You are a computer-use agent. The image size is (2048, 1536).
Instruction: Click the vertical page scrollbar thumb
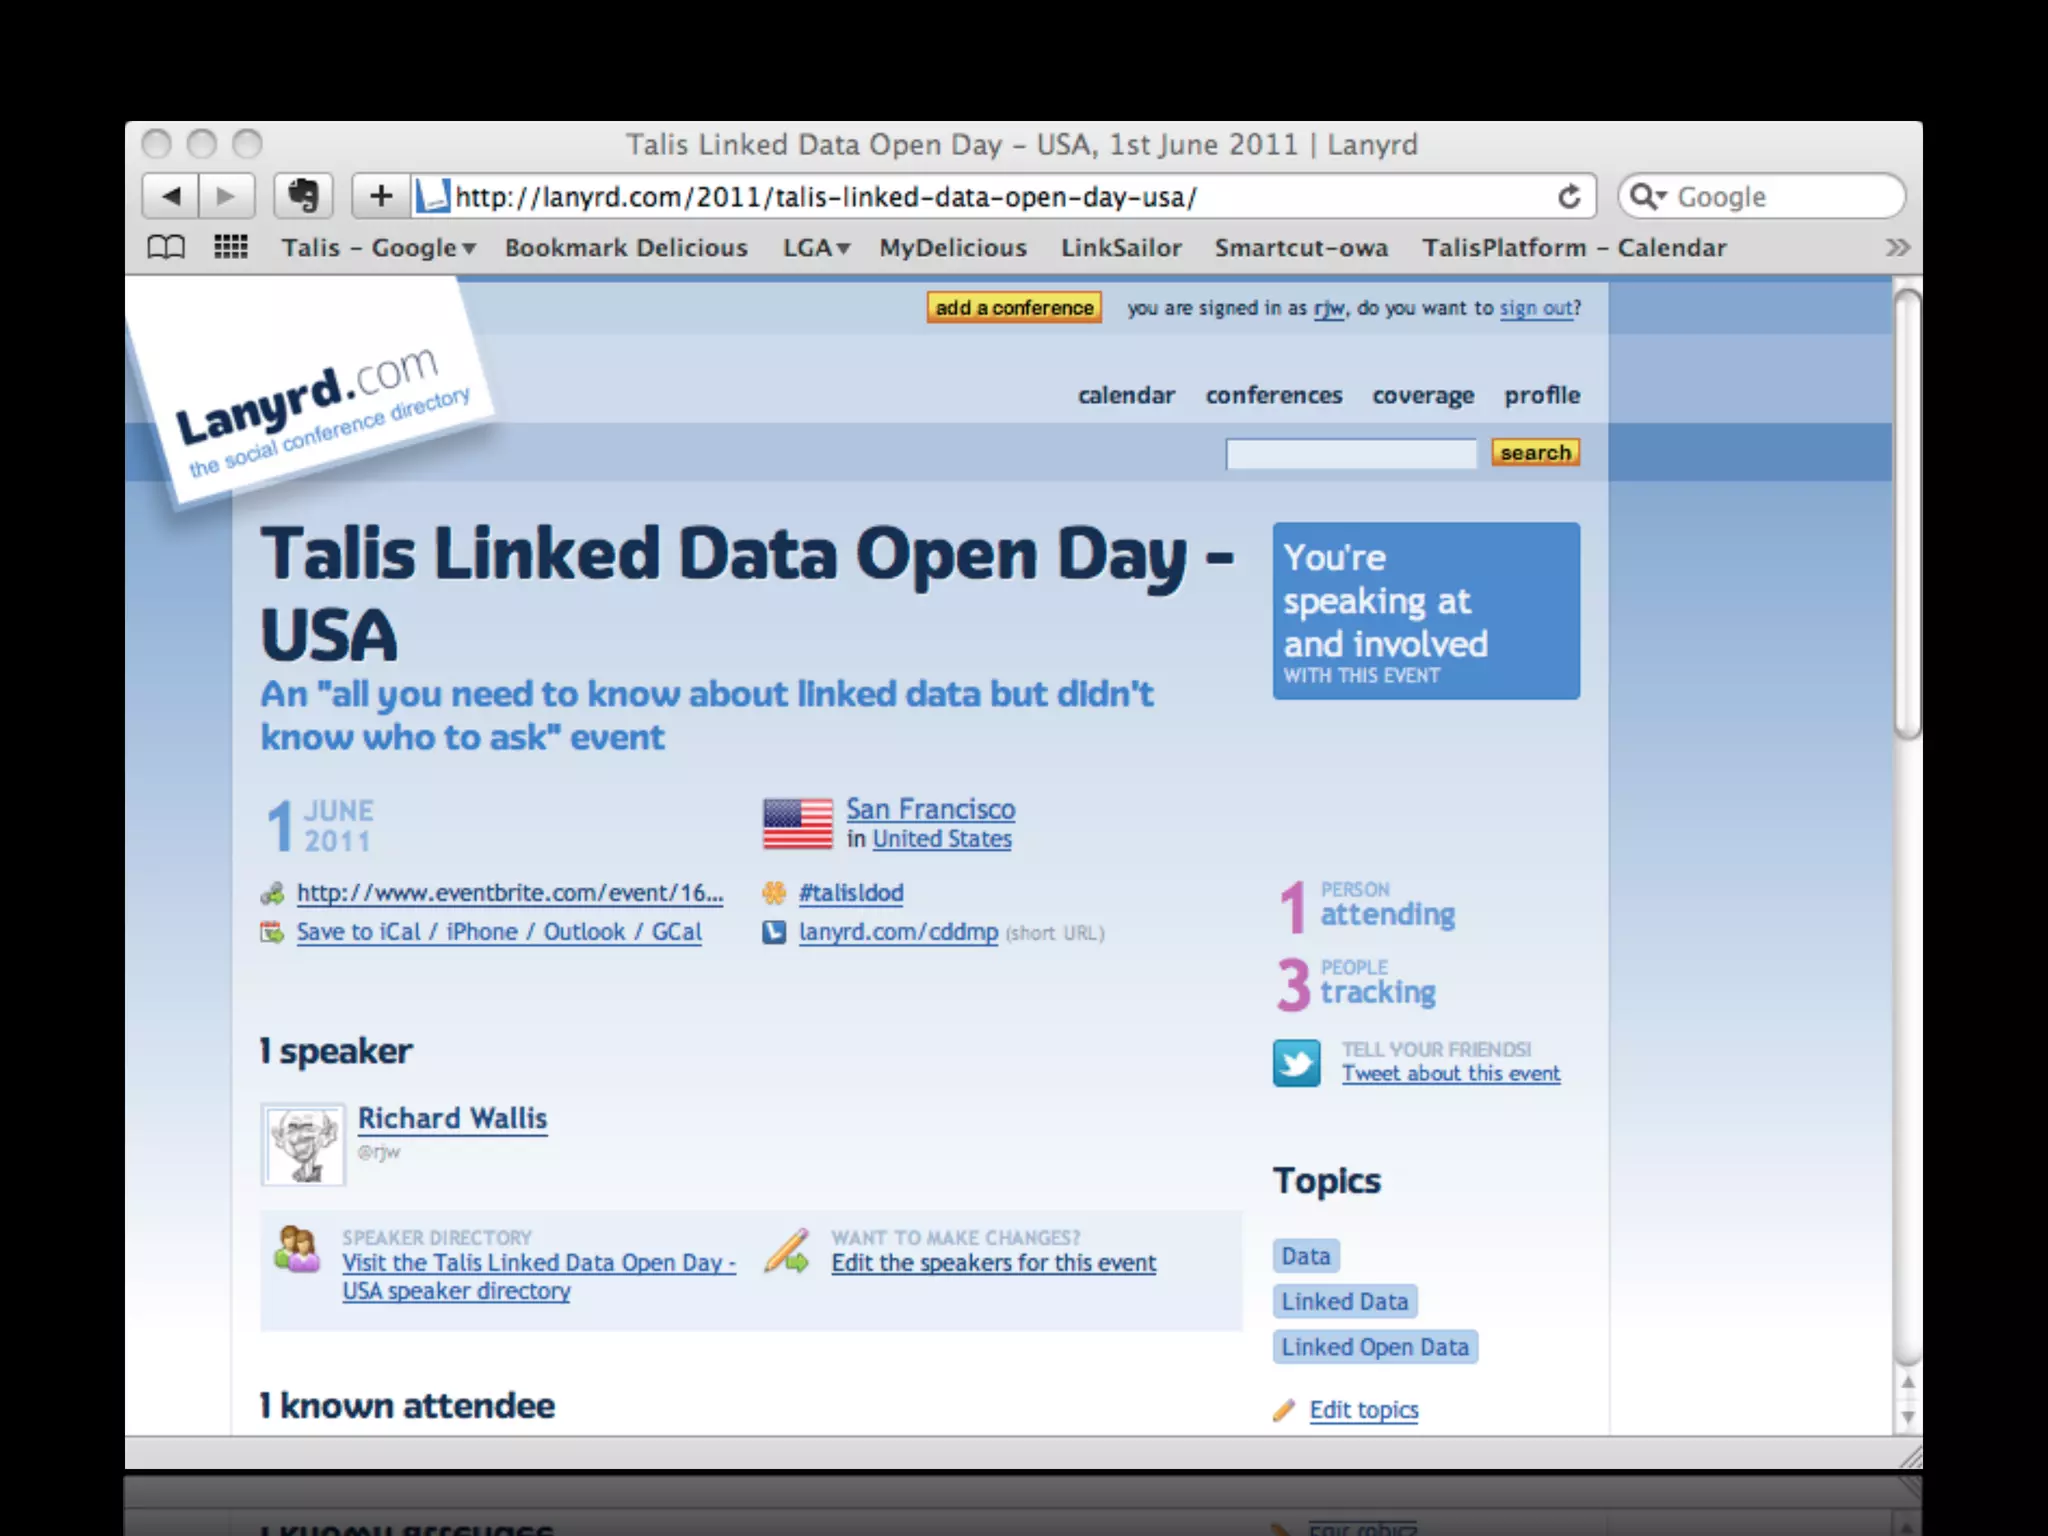pos(1907,515)
